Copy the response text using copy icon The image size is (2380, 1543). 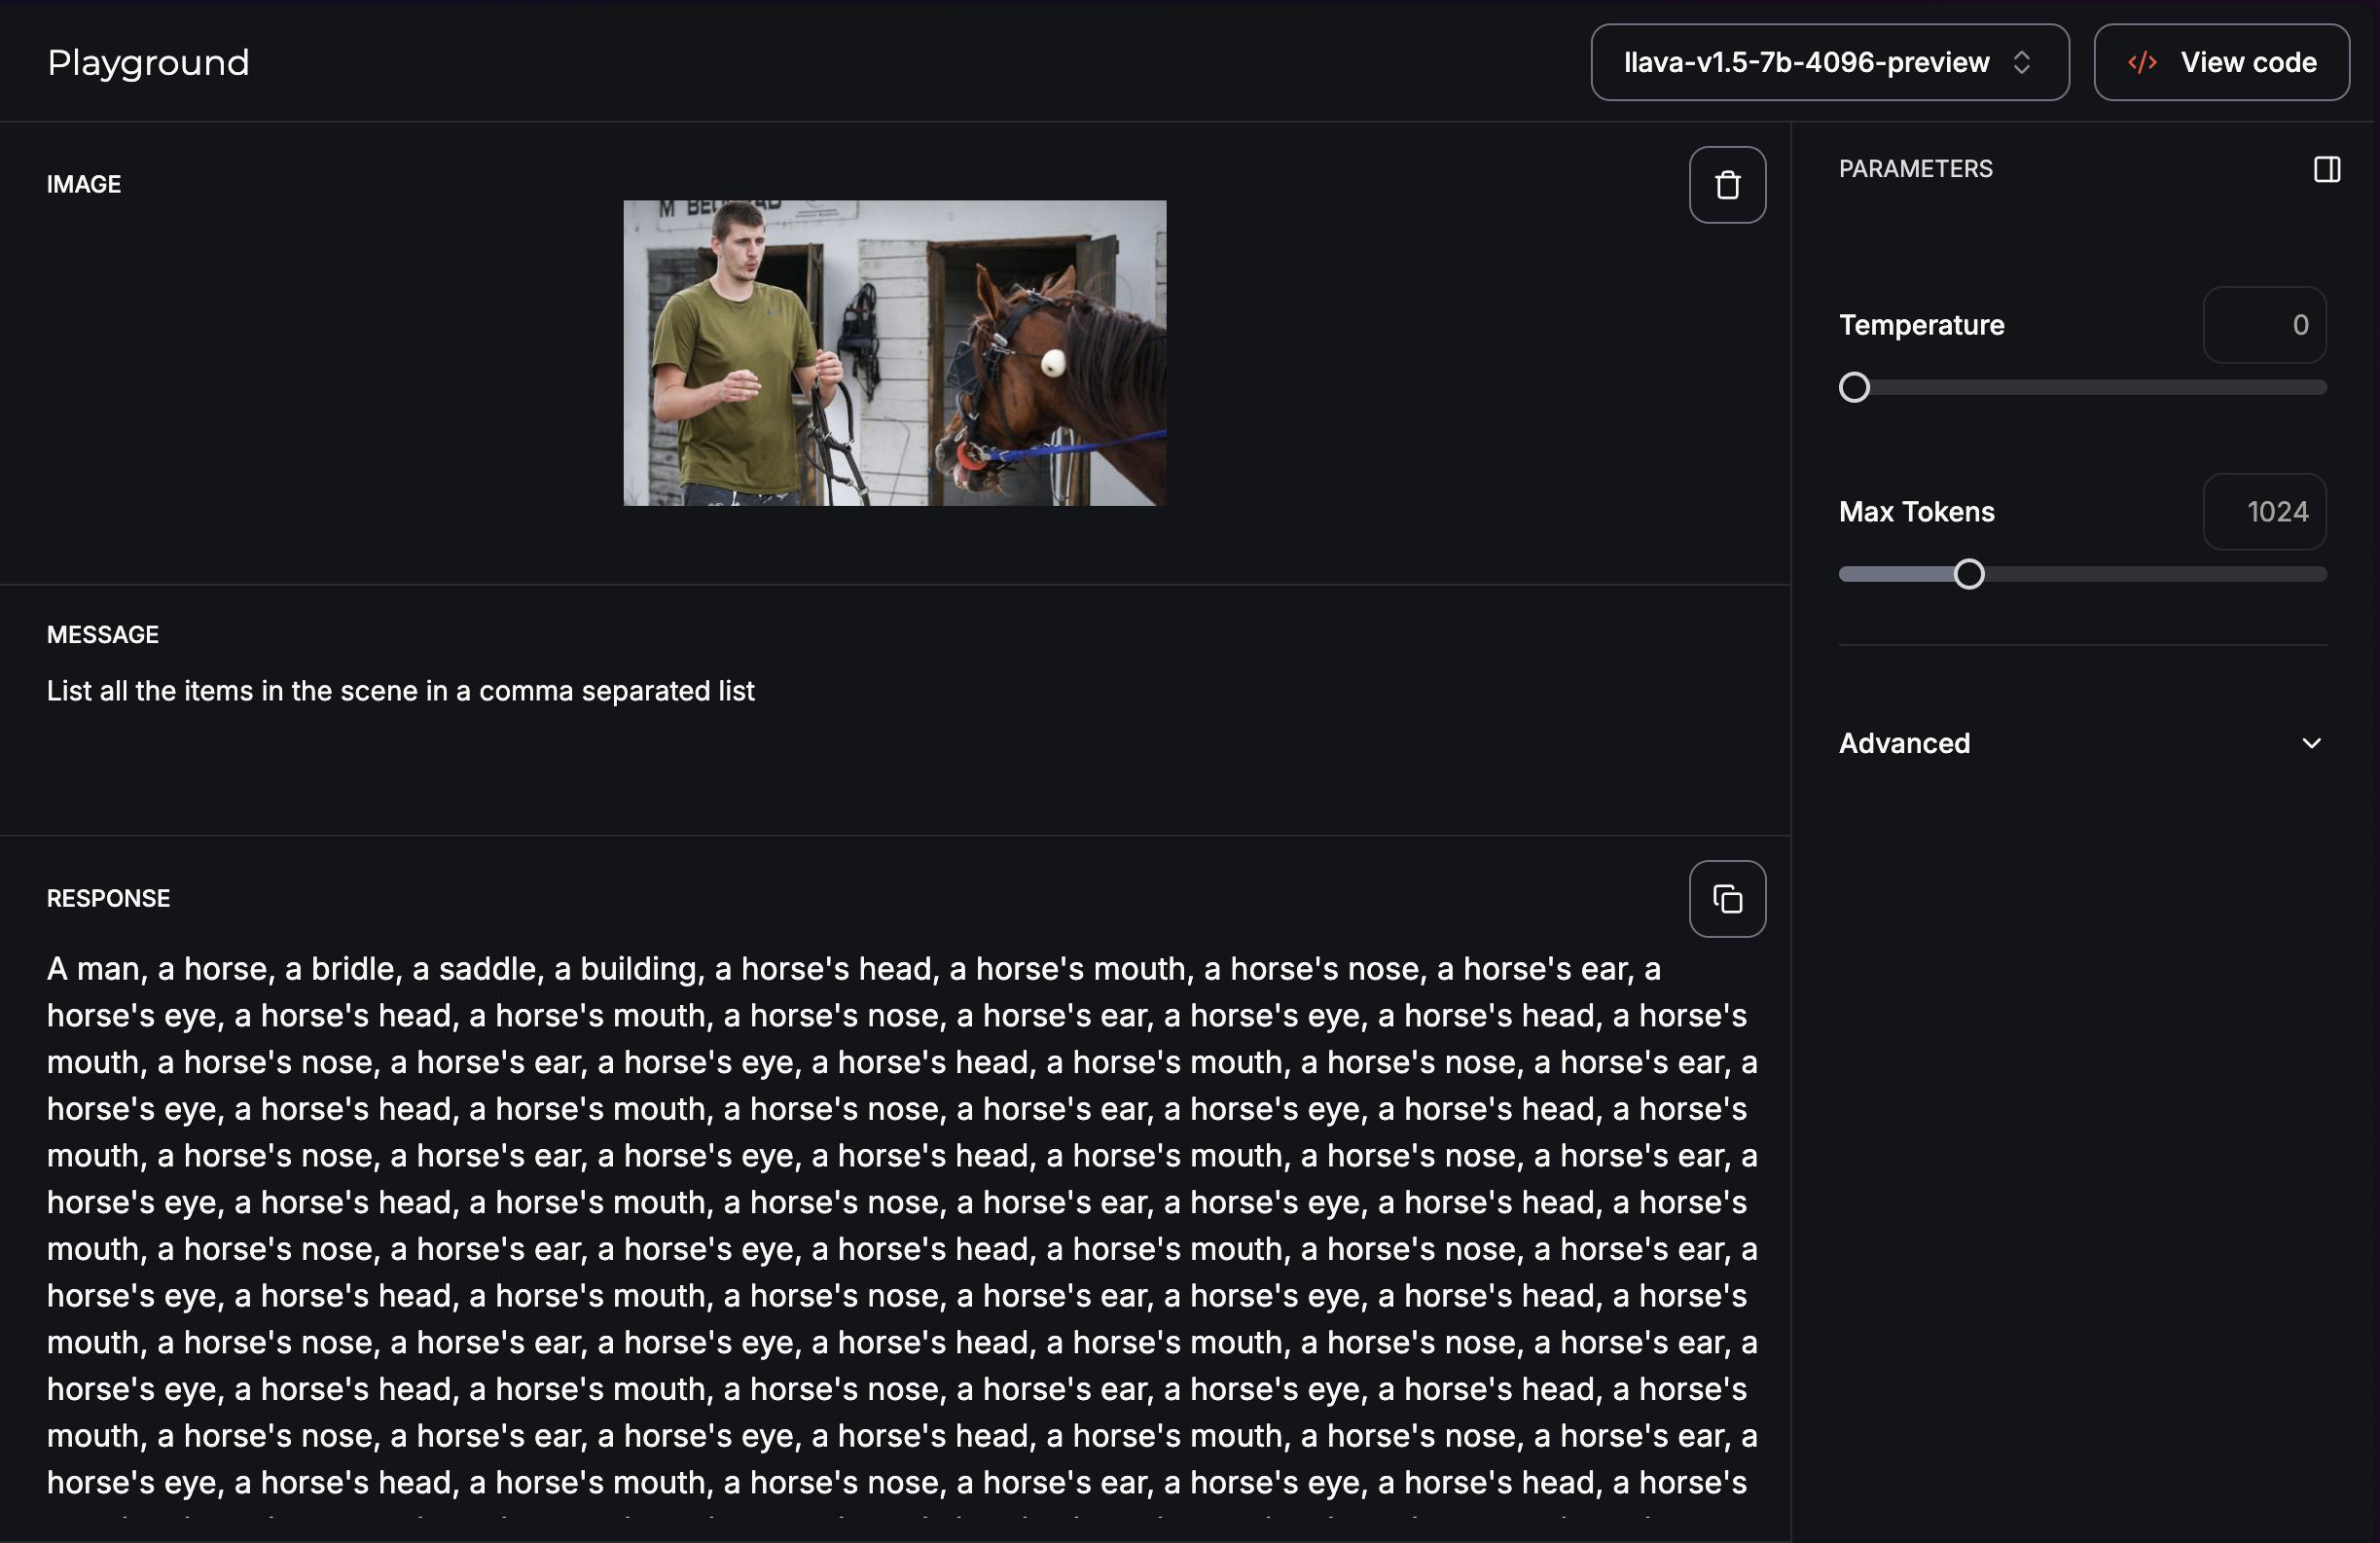1727,899
